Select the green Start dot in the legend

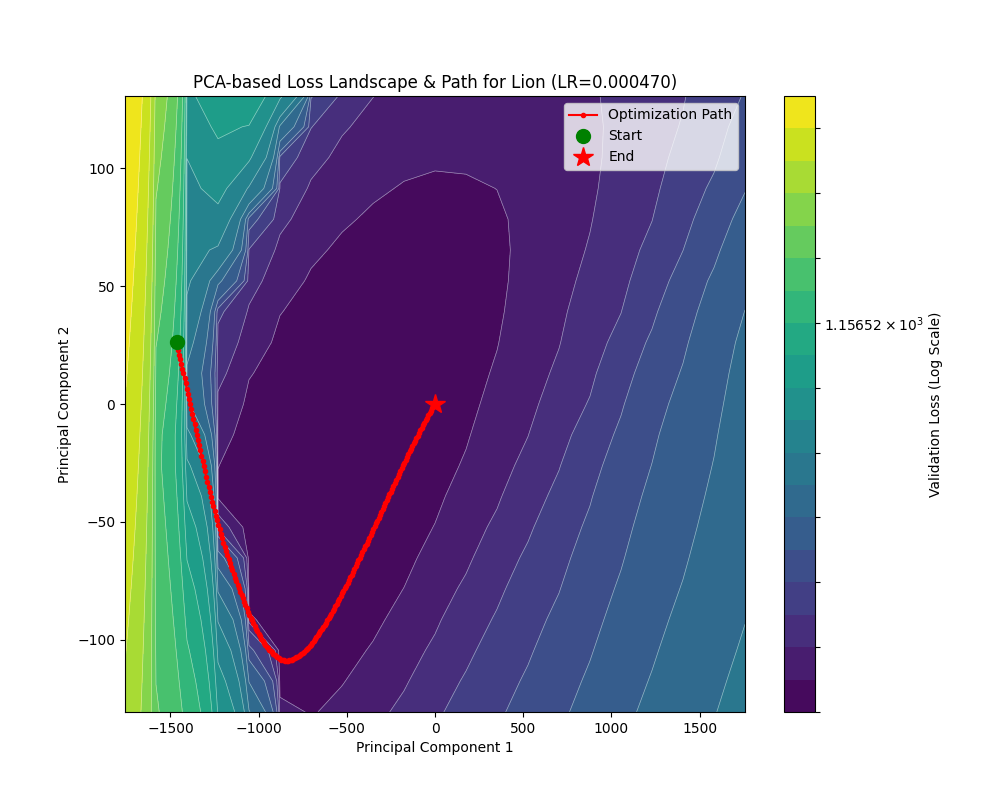tap(583, 136)
